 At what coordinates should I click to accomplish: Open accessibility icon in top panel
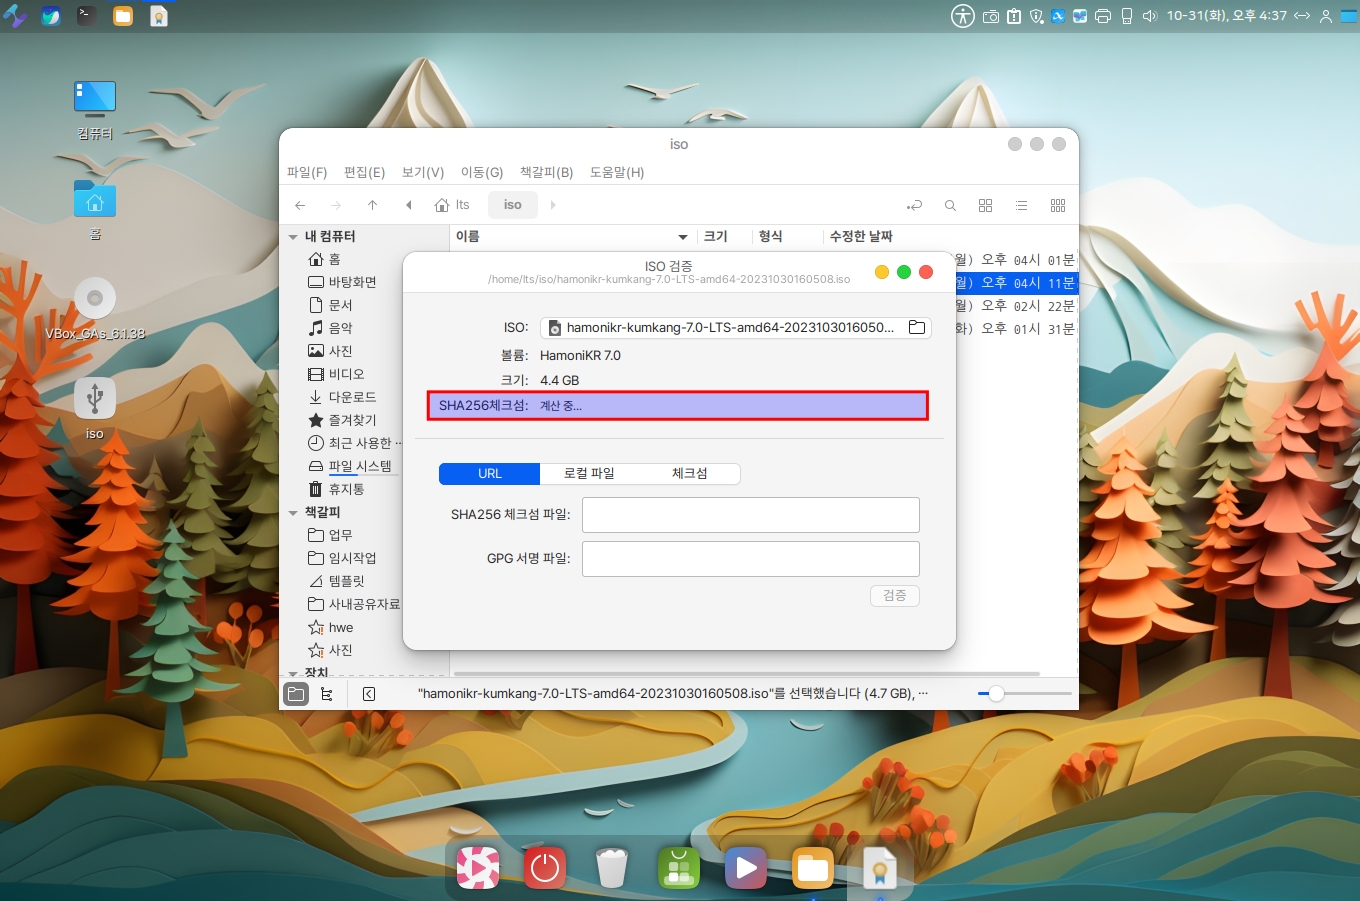pyautogui.click(x=962, y=16)
